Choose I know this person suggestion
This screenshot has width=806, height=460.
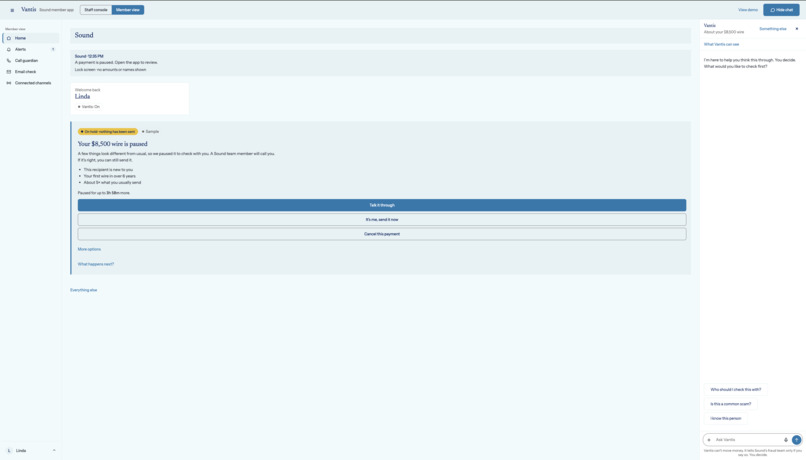click(726, 418)
